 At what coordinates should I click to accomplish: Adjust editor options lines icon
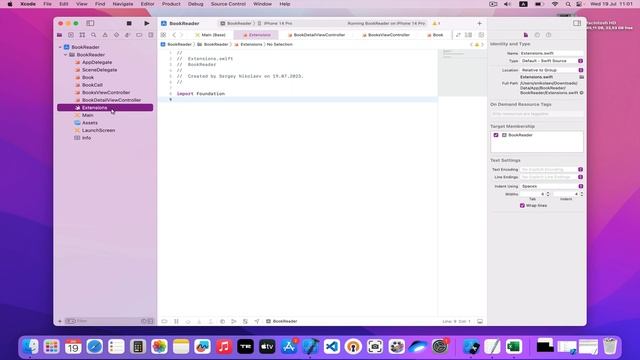pos(469,35)
